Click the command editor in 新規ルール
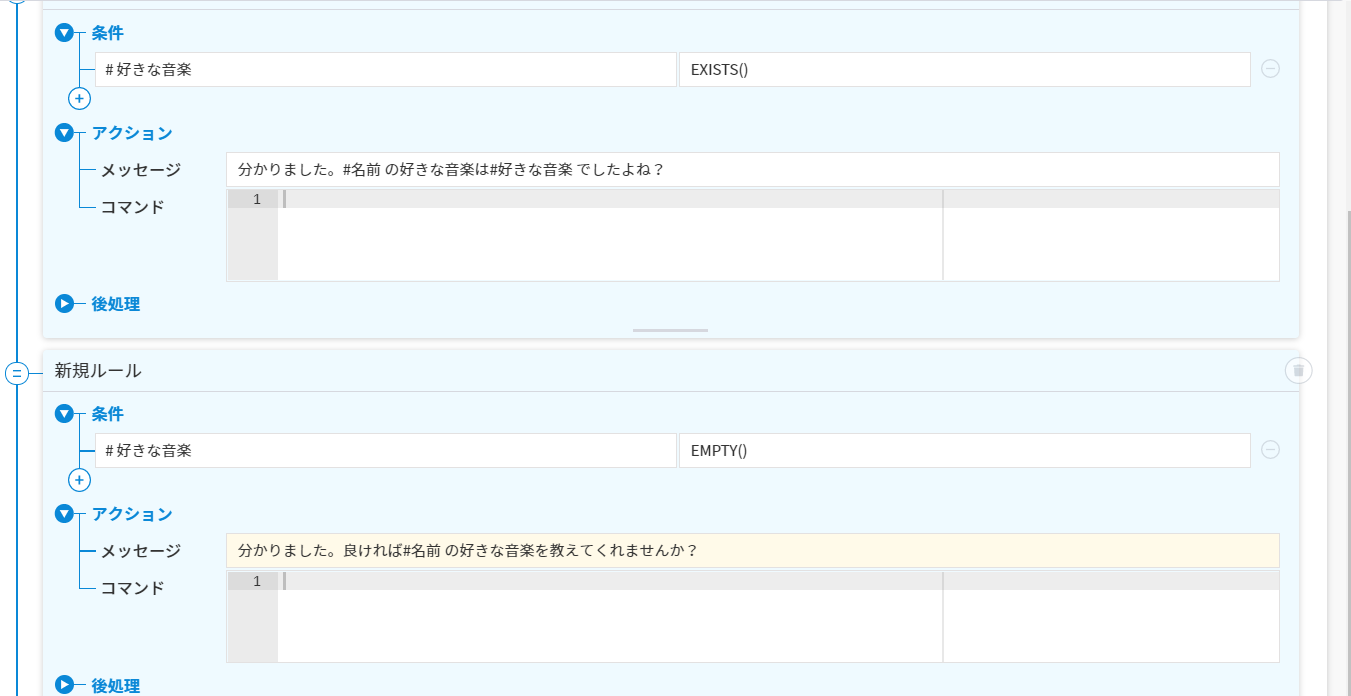This screenshot has width=1351, height=696. point(753,617)
